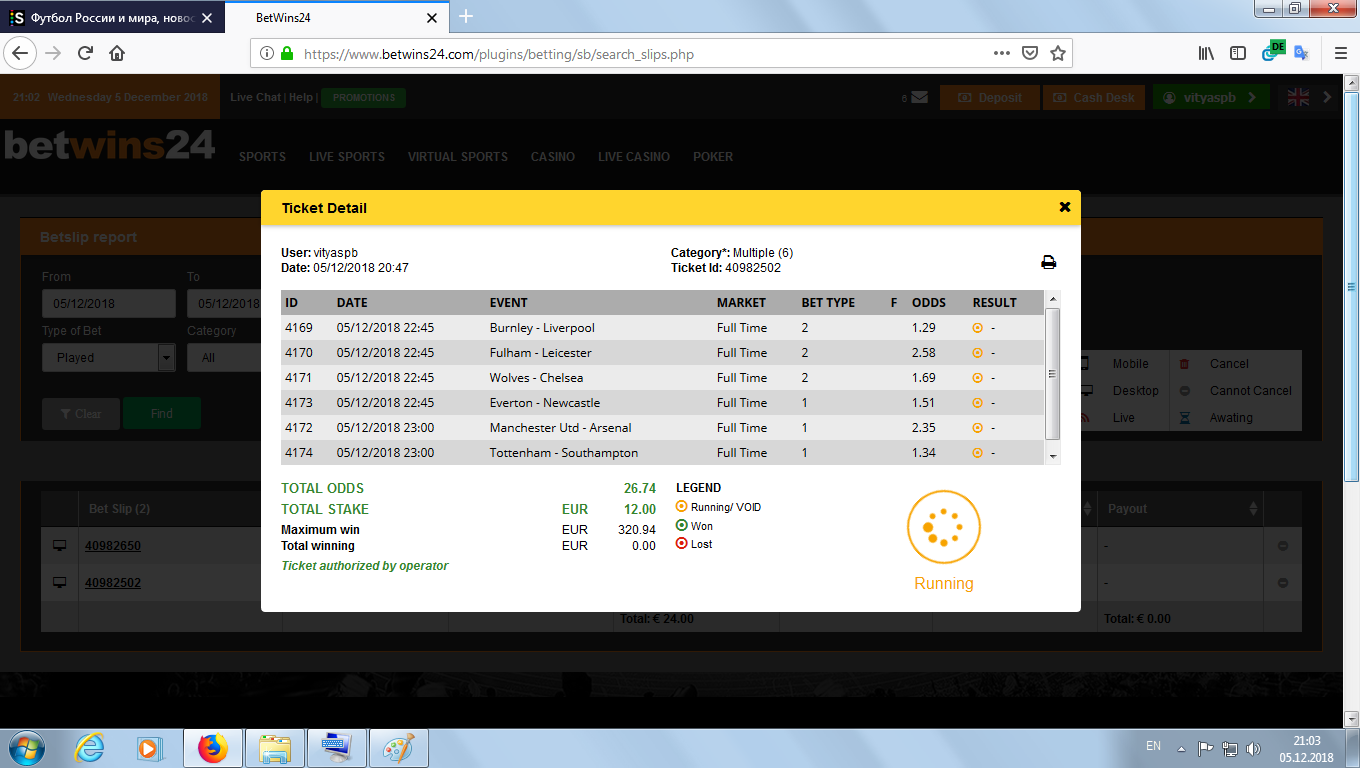Open the EN language indicator in the tray
The height and width of the screenshot is (768, 1360).
click(x=1153, y=746)
